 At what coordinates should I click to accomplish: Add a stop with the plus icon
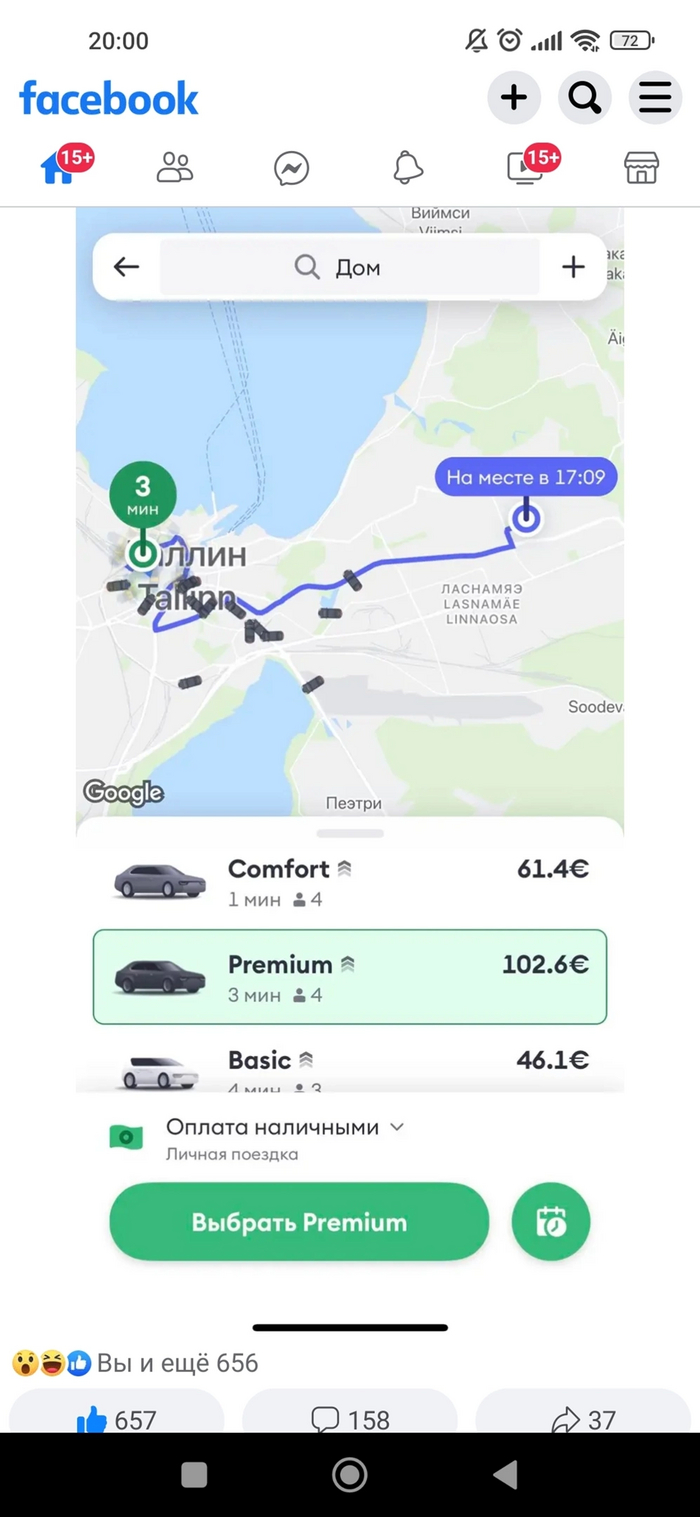pyautogui.click(x=573, y=267)
